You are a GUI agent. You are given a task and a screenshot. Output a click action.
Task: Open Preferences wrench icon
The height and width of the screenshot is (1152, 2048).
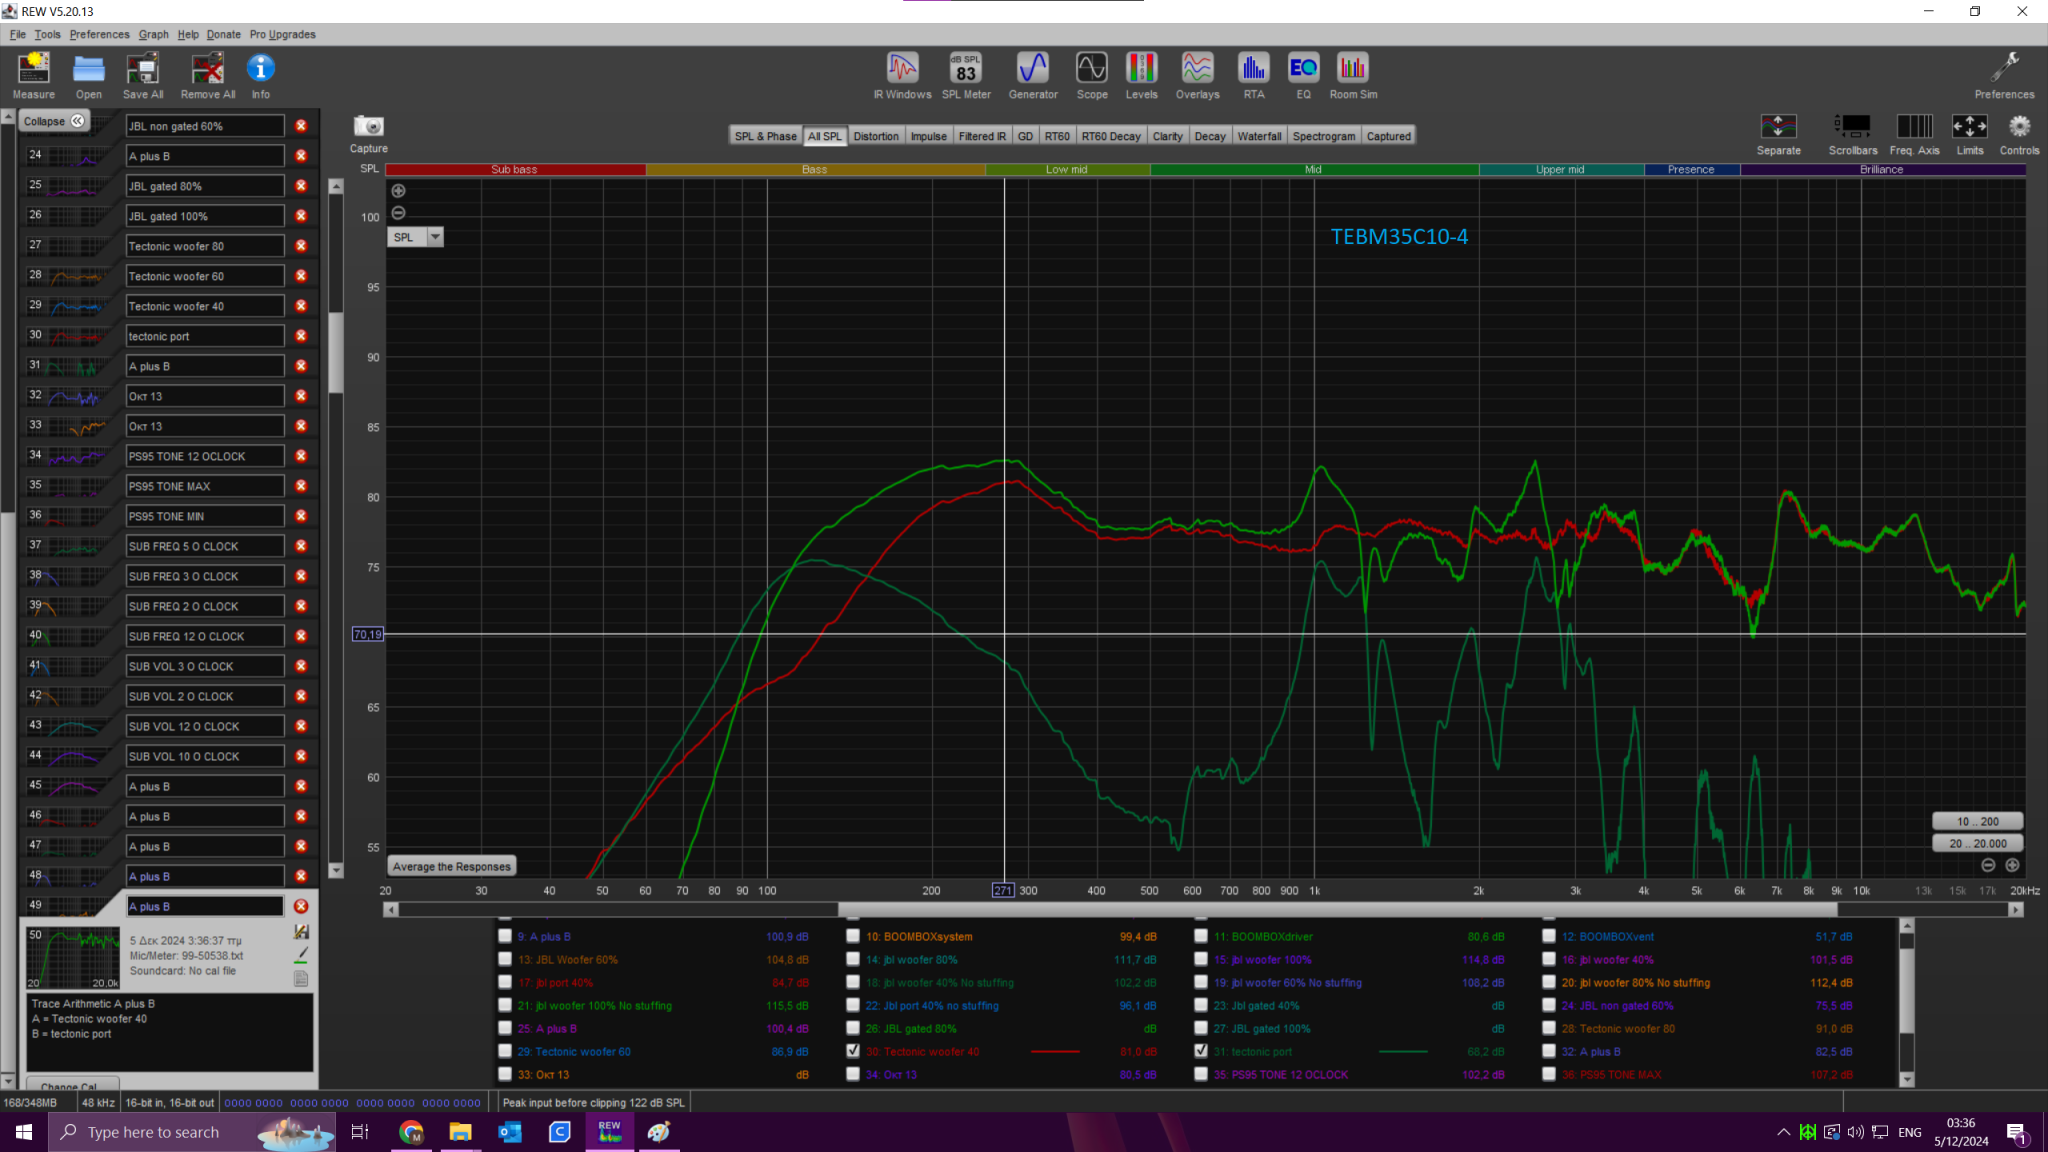[x=2004, y=76]
